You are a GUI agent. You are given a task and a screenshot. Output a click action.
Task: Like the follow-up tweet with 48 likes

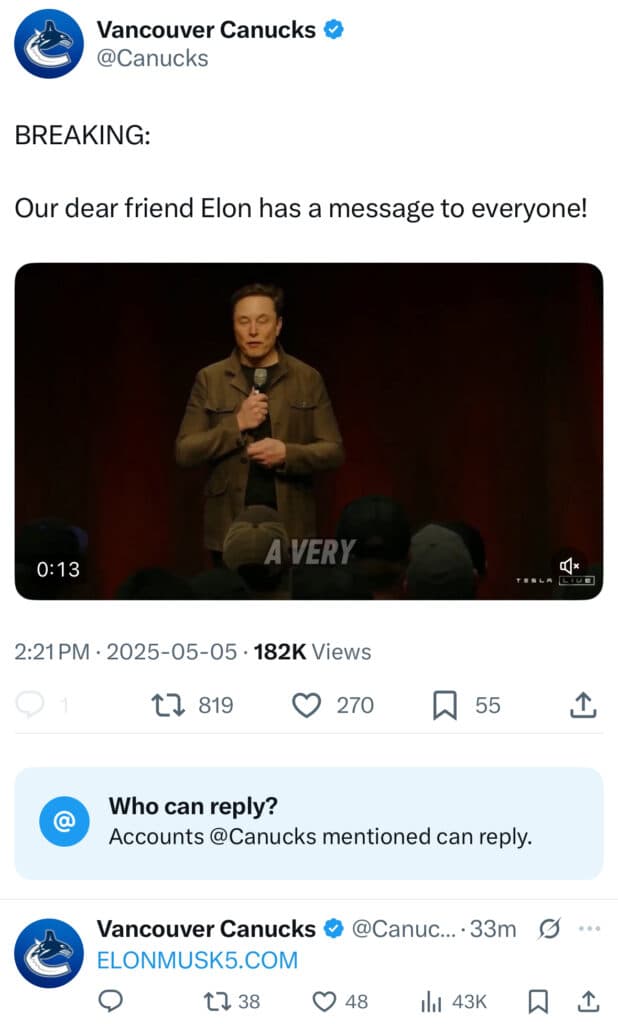tap(323, 1000)
